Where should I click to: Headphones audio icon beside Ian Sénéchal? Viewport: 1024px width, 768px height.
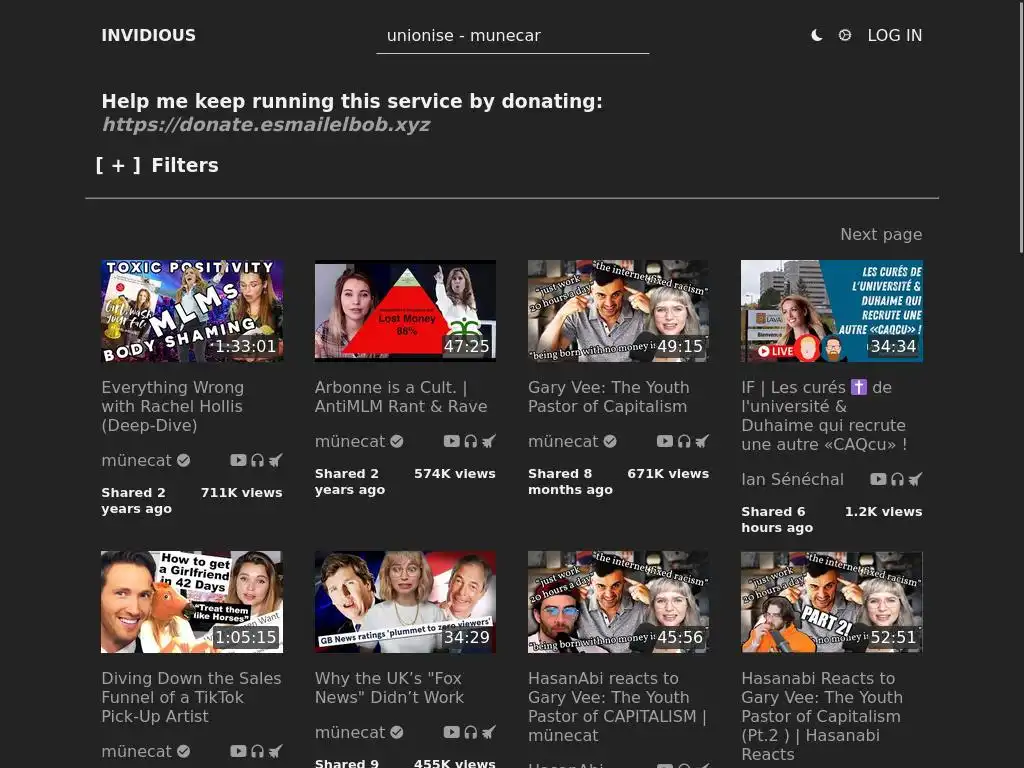coord(897,479)
